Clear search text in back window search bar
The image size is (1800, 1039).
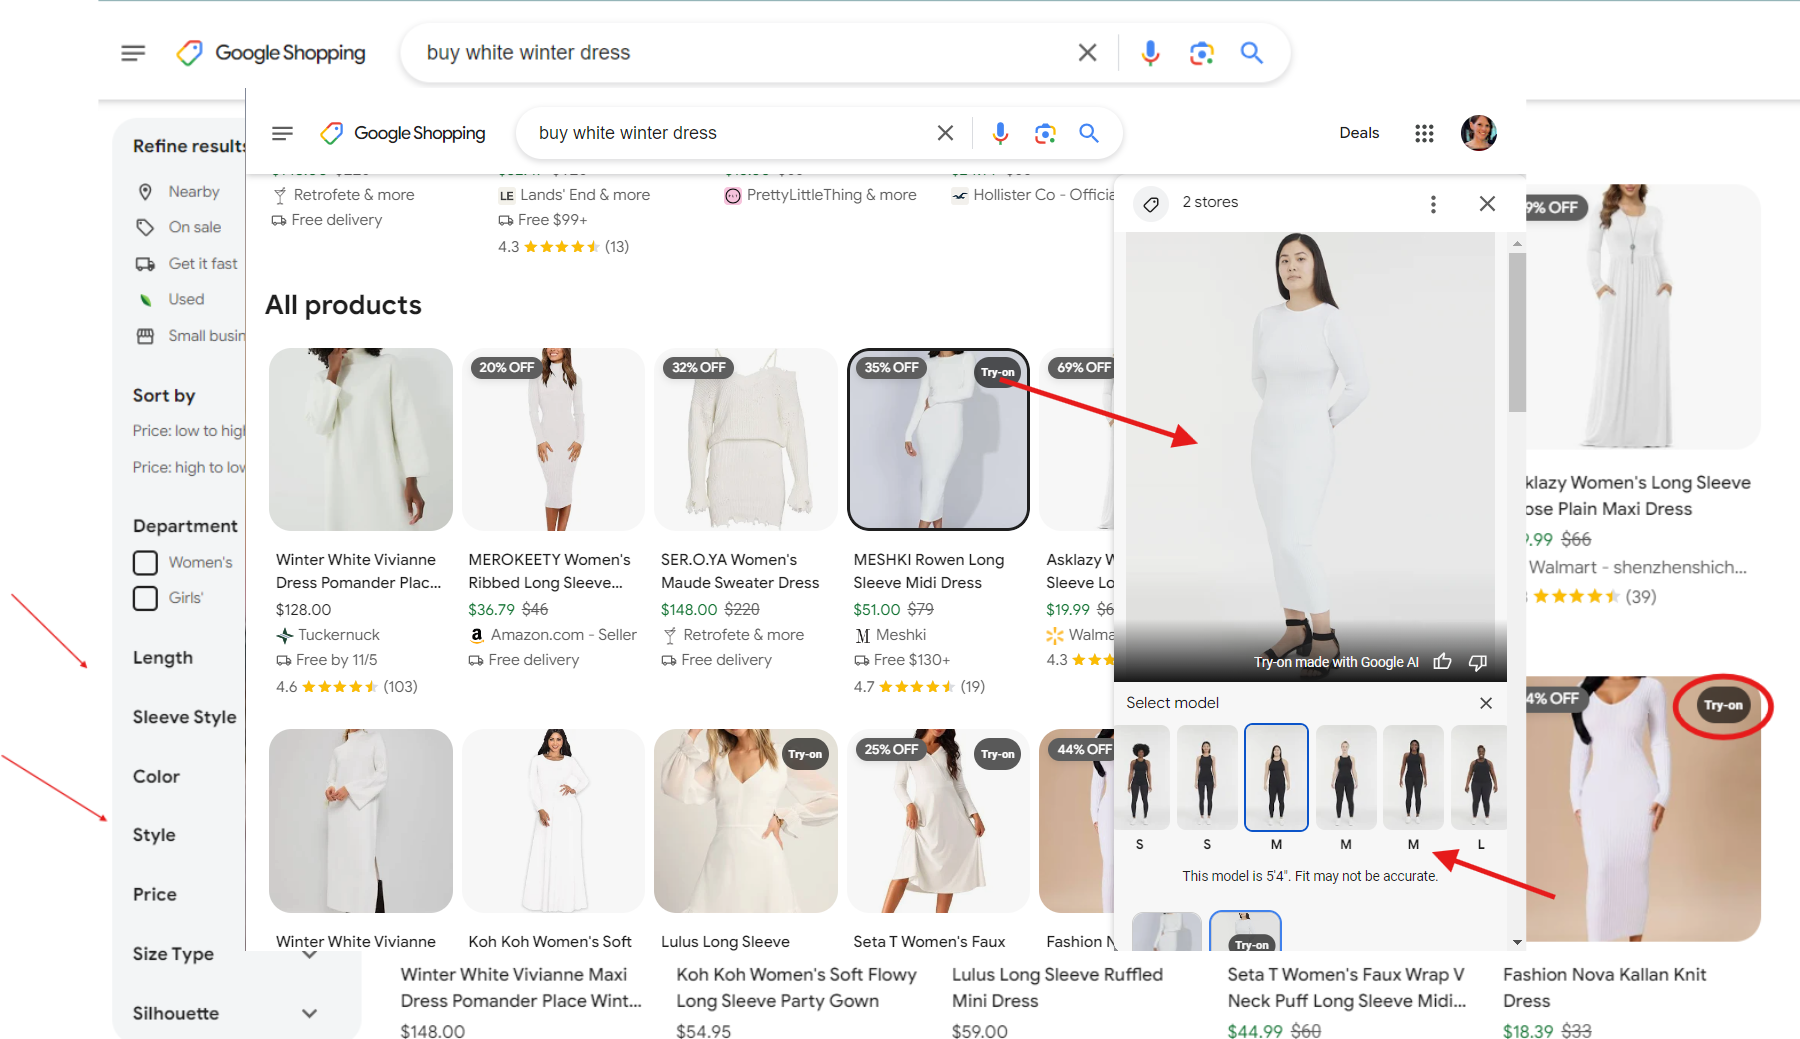click(x=1088, y=53)
